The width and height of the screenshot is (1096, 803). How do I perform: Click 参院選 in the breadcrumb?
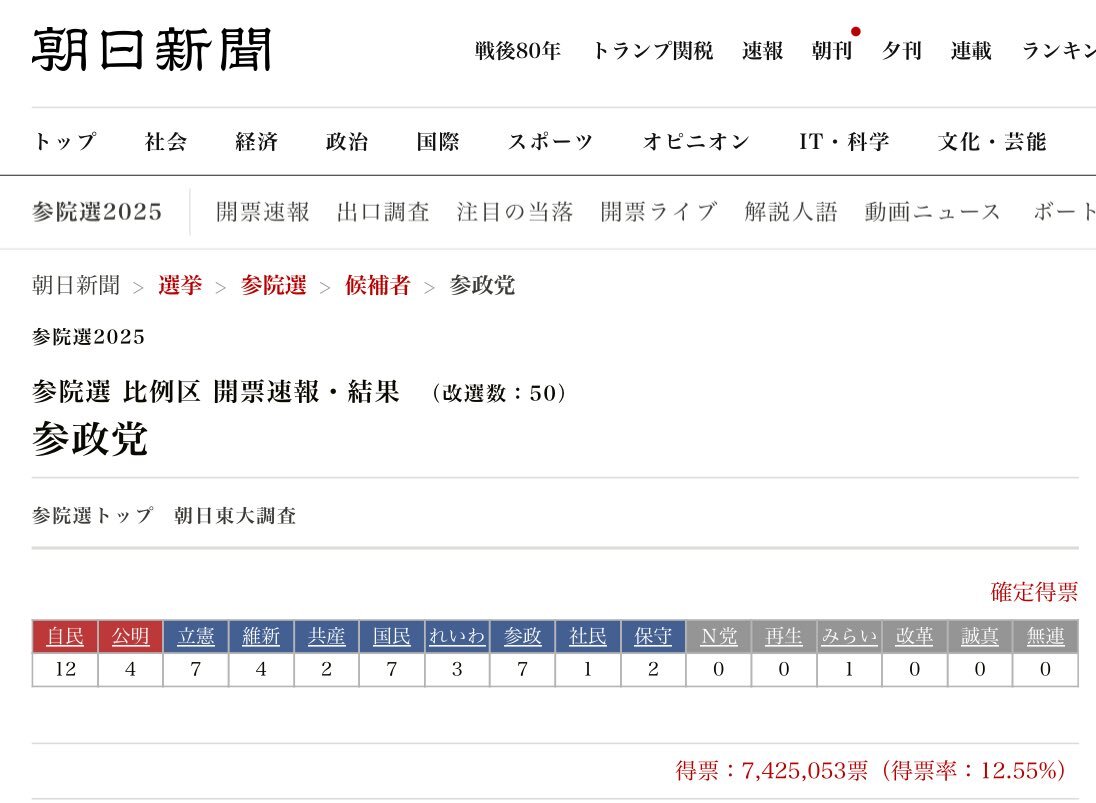pyautogui.click(x=273, y=285)
